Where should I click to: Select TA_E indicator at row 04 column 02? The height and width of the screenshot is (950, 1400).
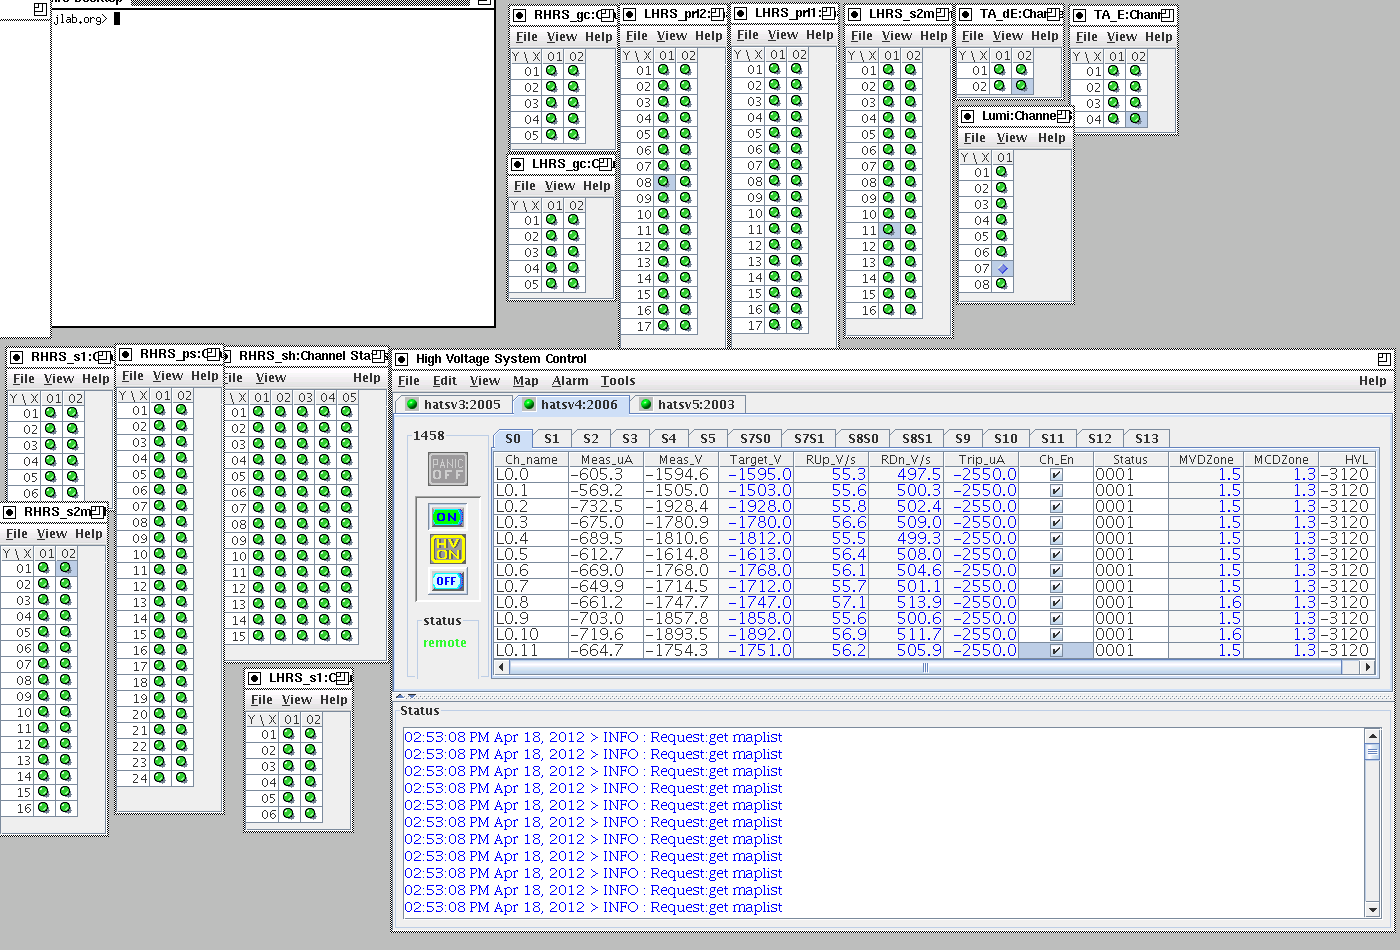[x=1136, y=119]
